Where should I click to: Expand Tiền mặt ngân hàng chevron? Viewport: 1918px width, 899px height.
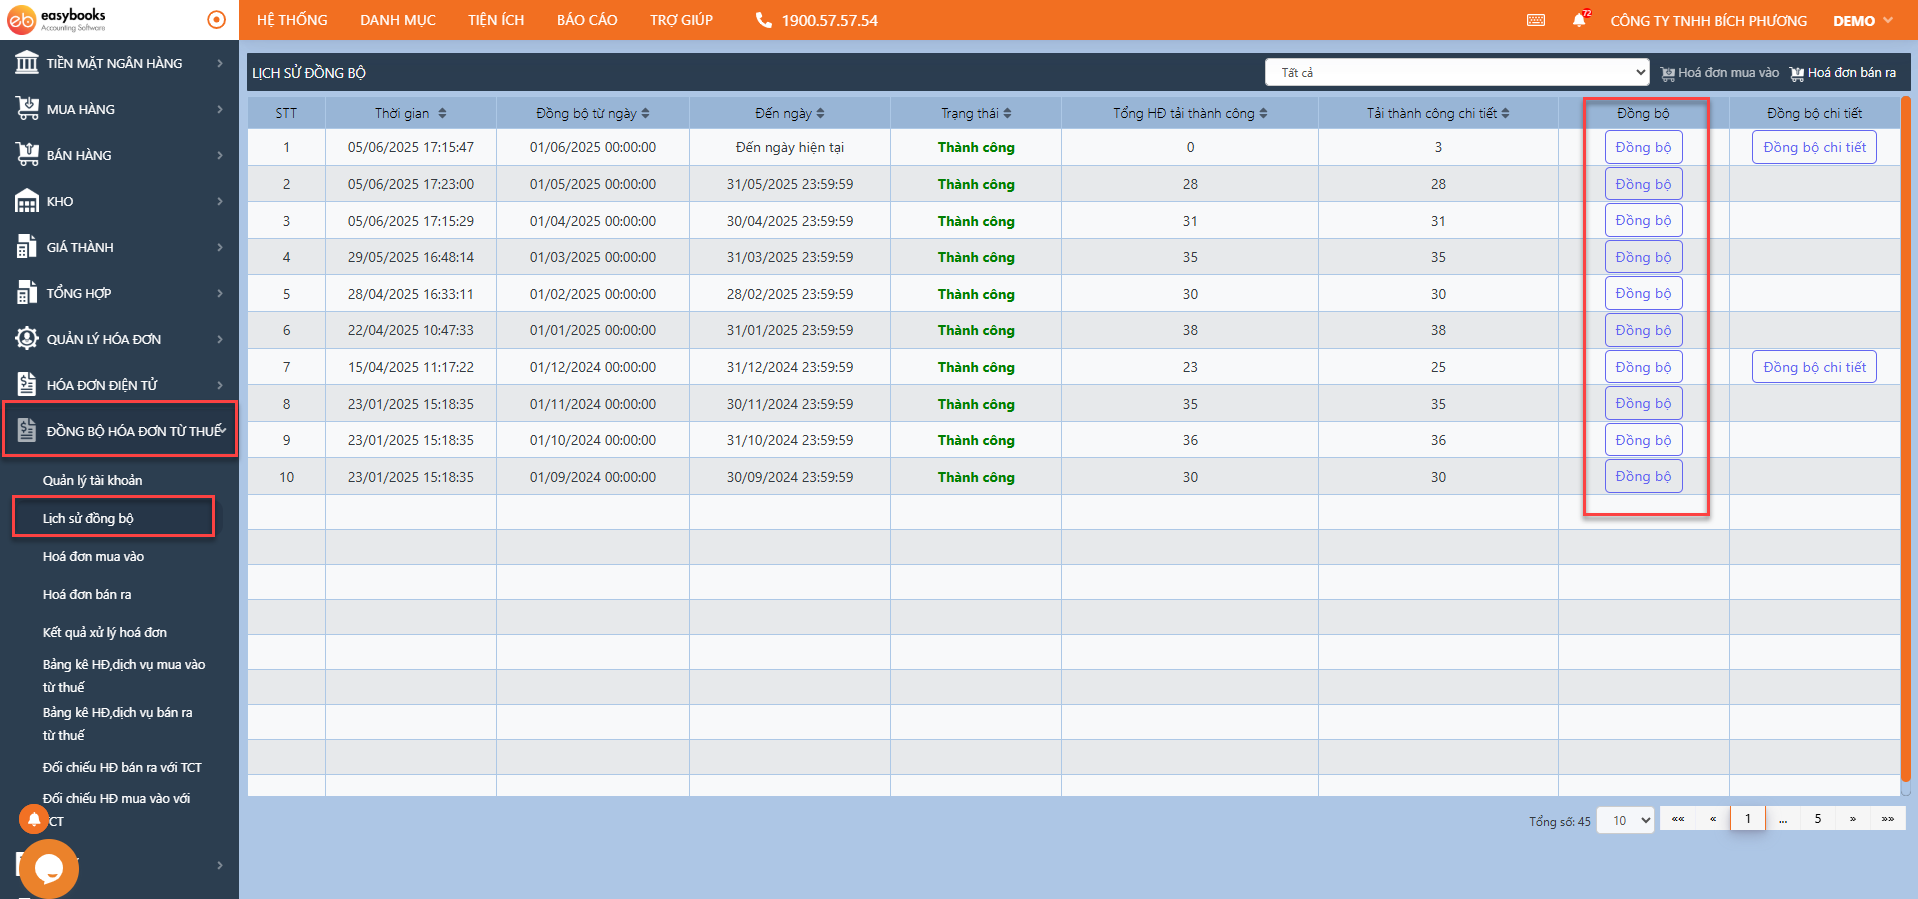[x=220, y=63]
